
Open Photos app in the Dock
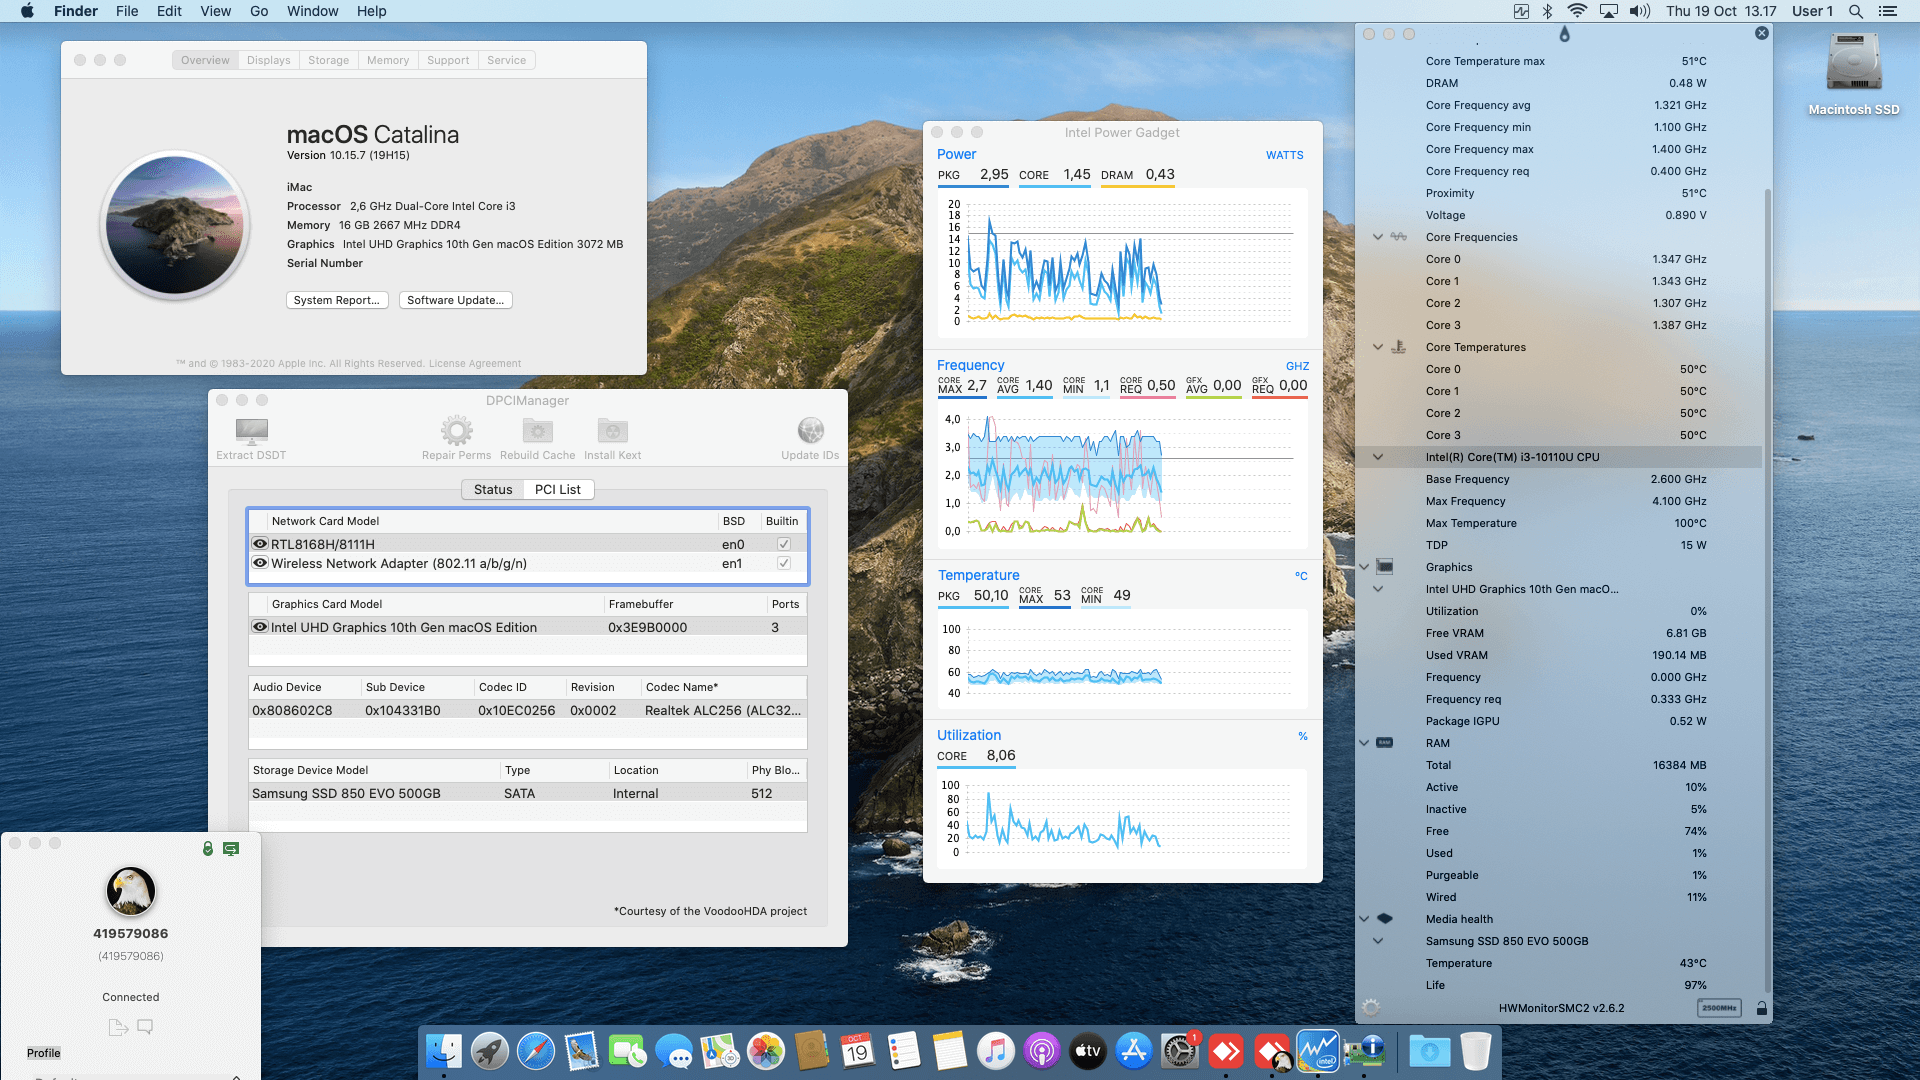click(766, 1052)
